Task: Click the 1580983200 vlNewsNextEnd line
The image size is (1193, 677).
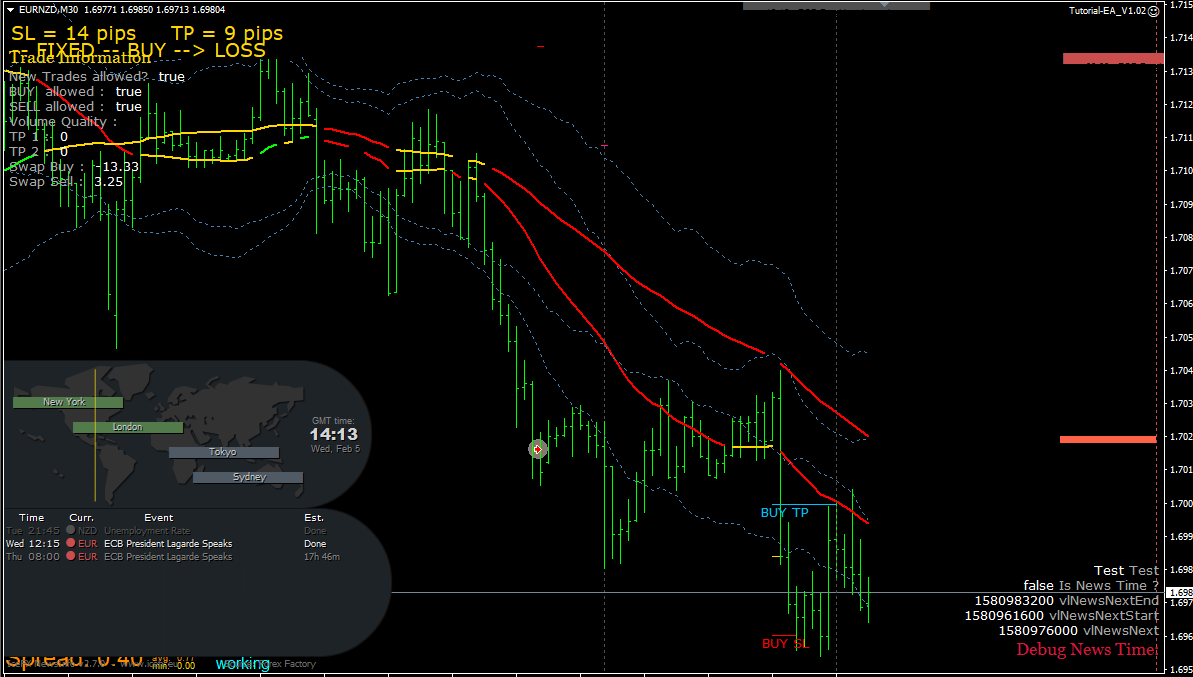Action: [1067, 600]
